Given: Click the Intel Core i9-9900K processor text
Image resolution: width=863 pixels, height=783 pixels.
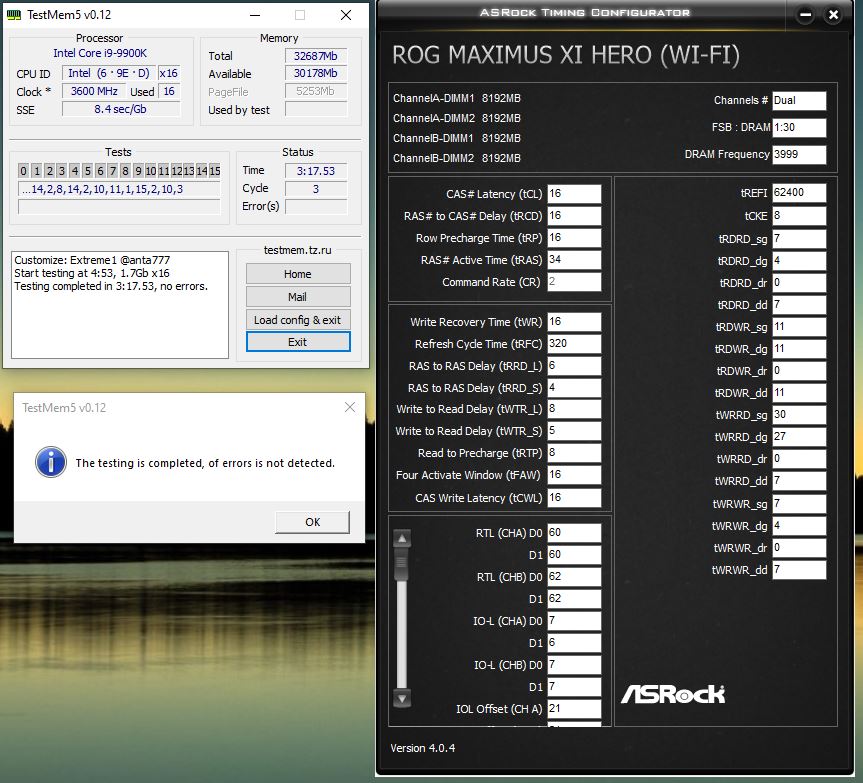Looking at the screenshot, I should point(100,53).
